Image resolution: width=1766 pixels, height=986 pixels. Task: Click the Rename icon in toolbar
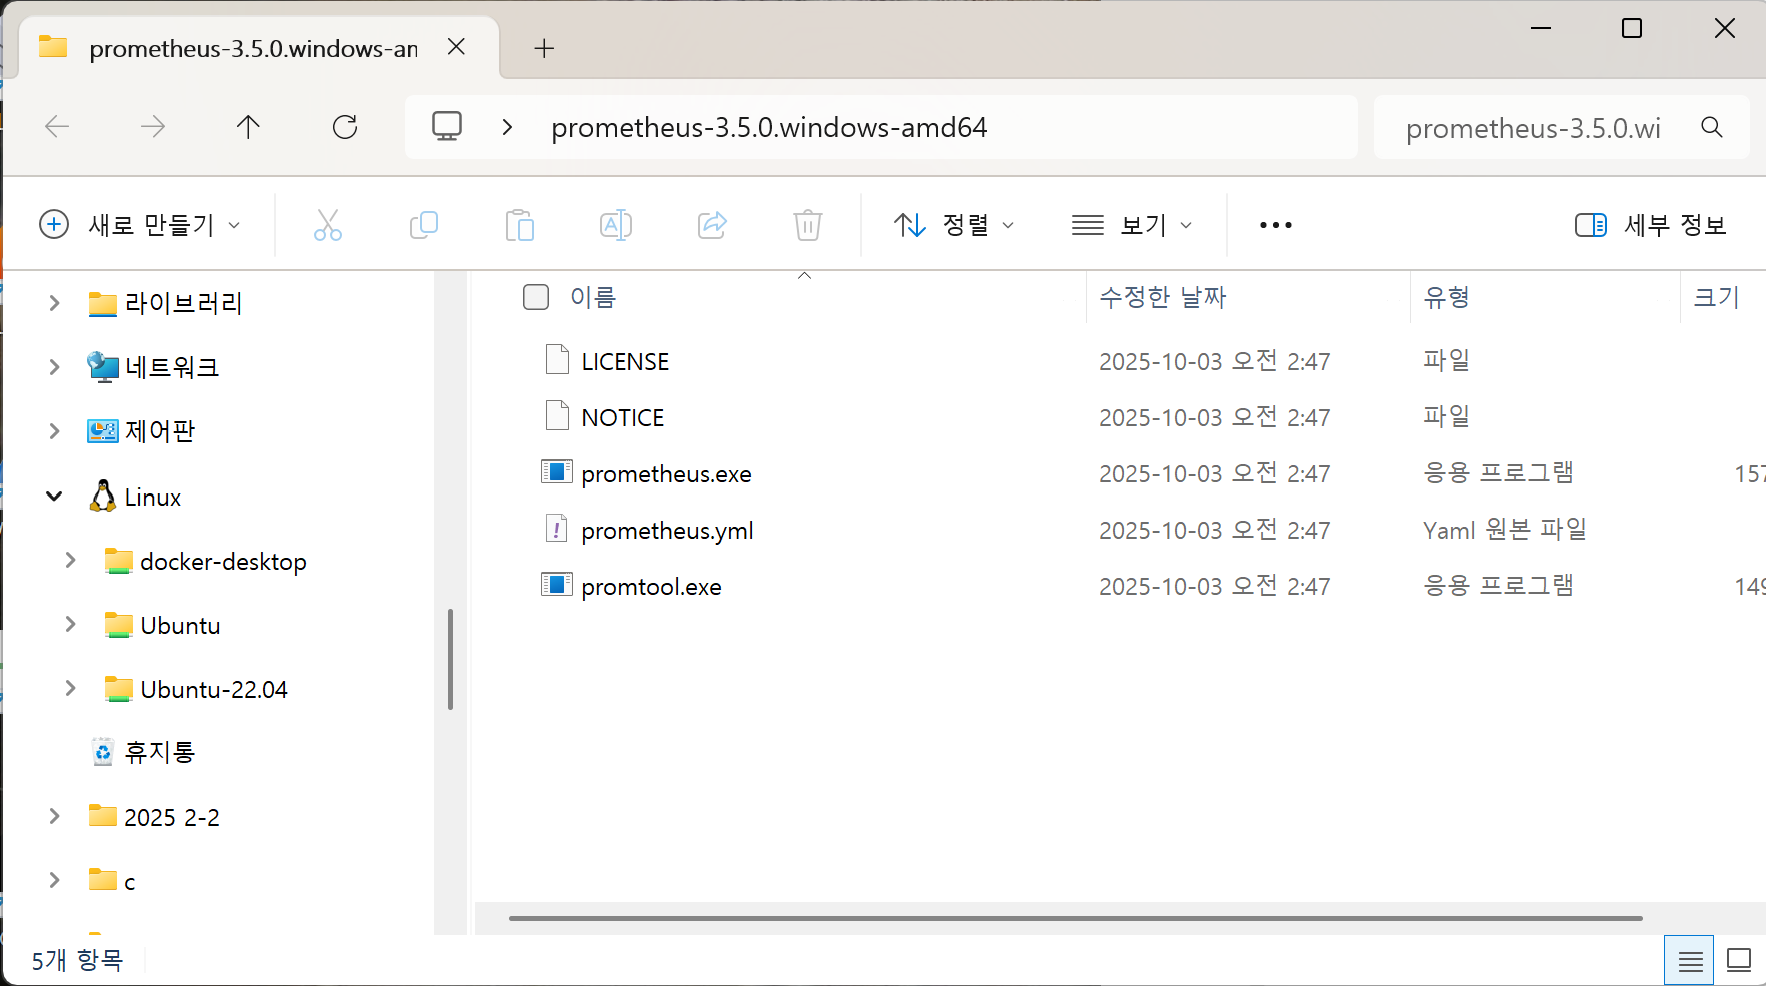point(616,225)
